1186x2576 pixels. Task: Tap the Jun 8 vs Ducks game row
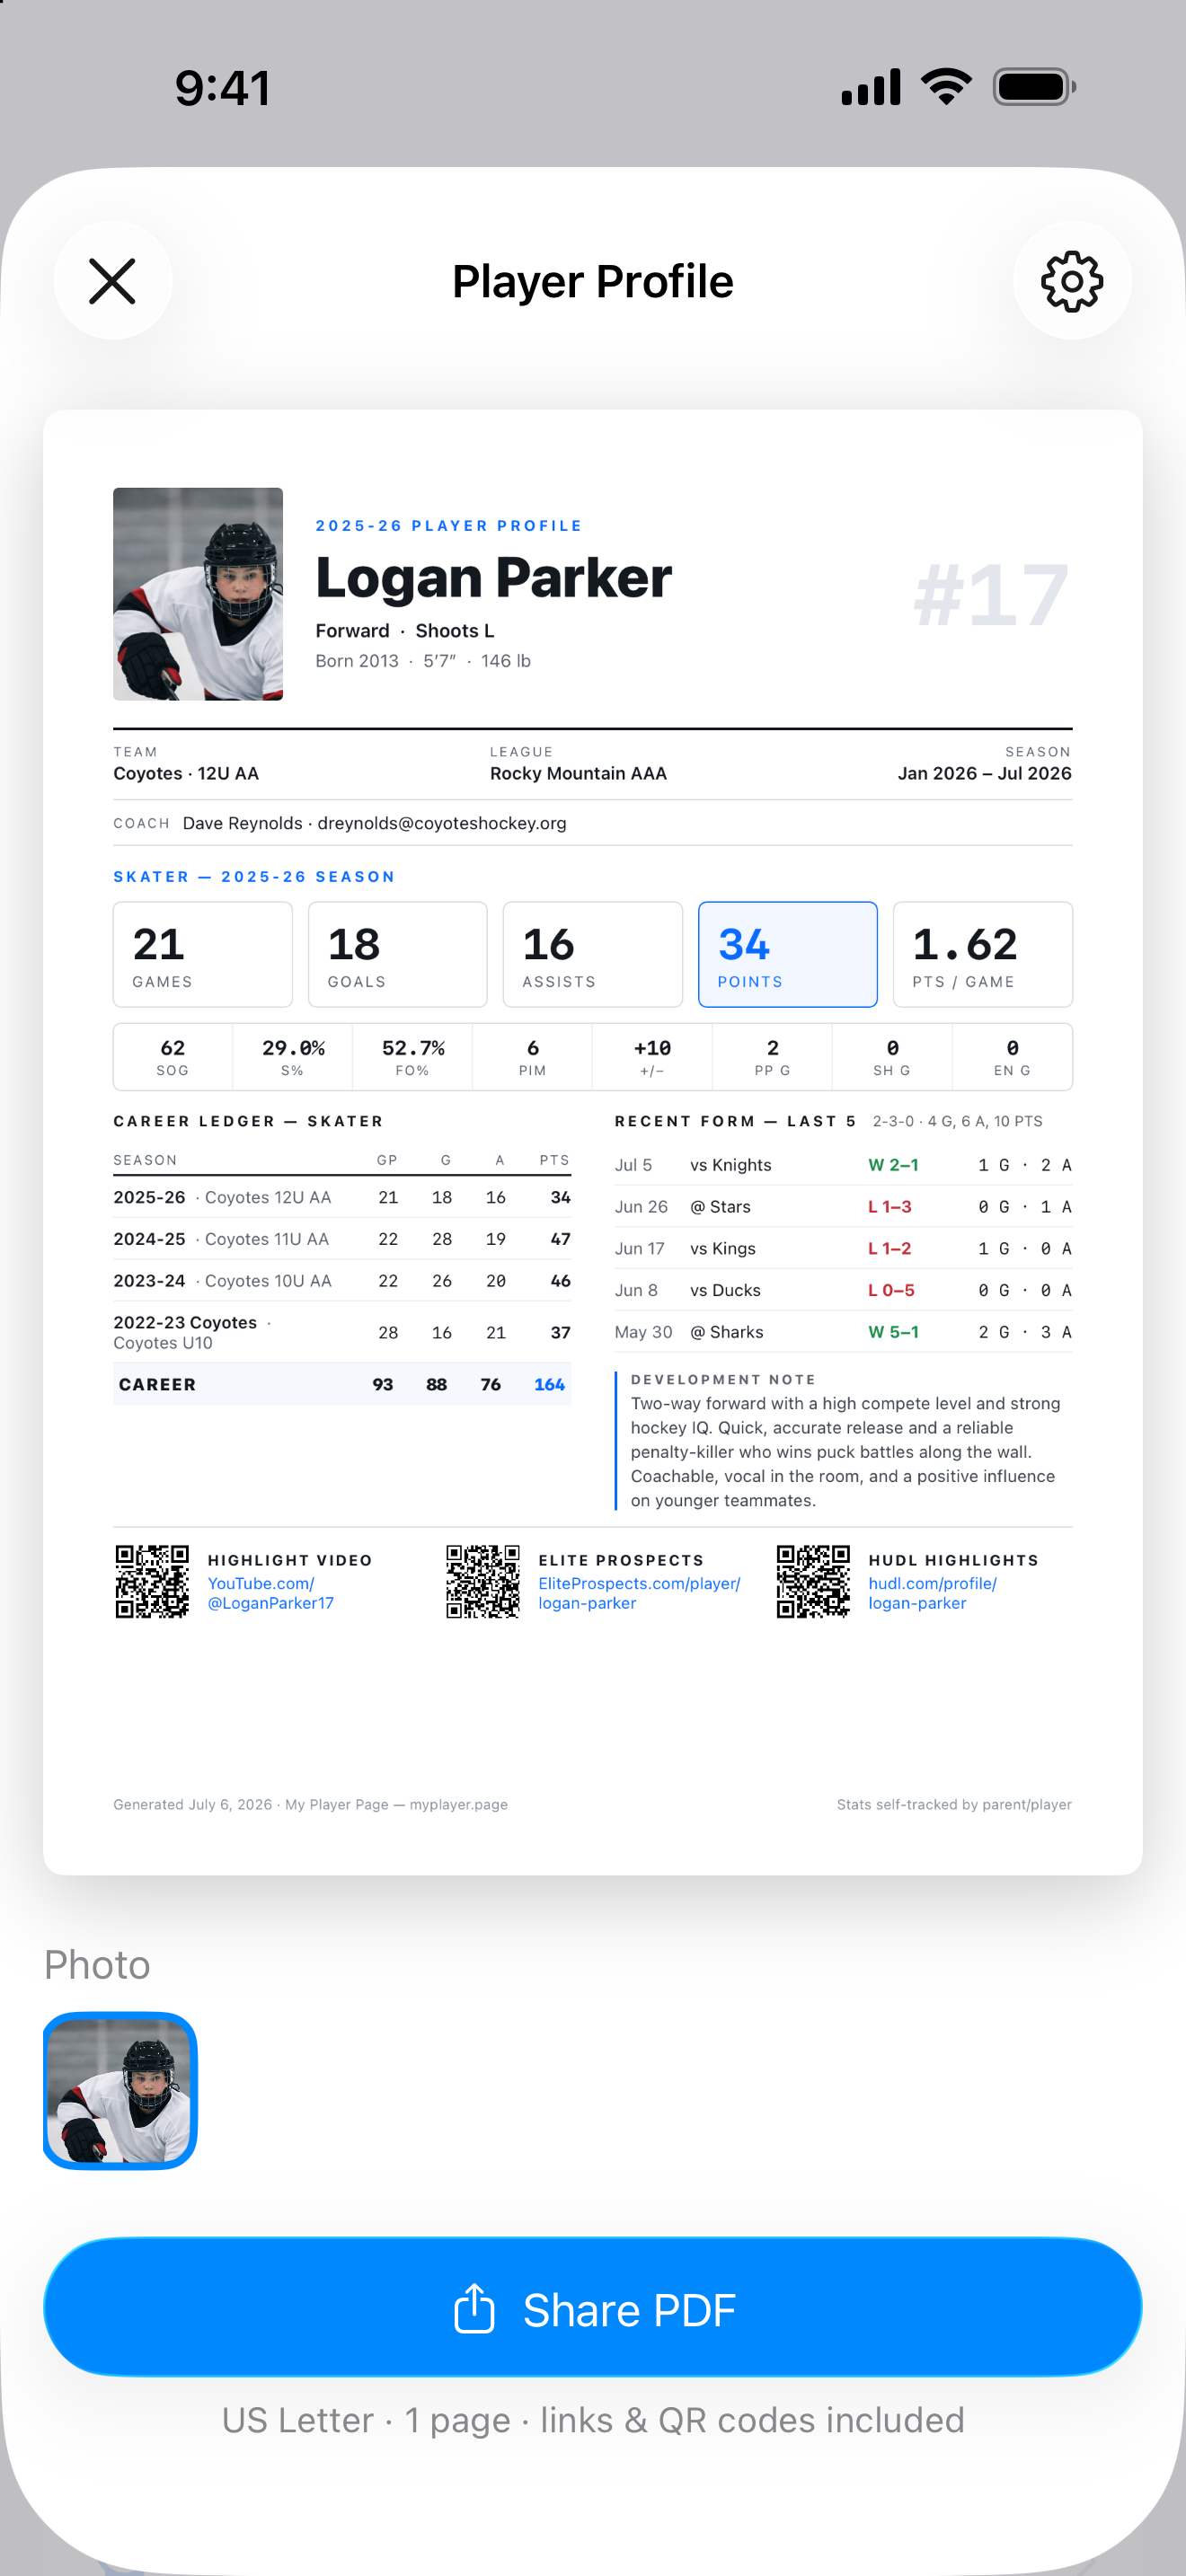point(843,1290)
